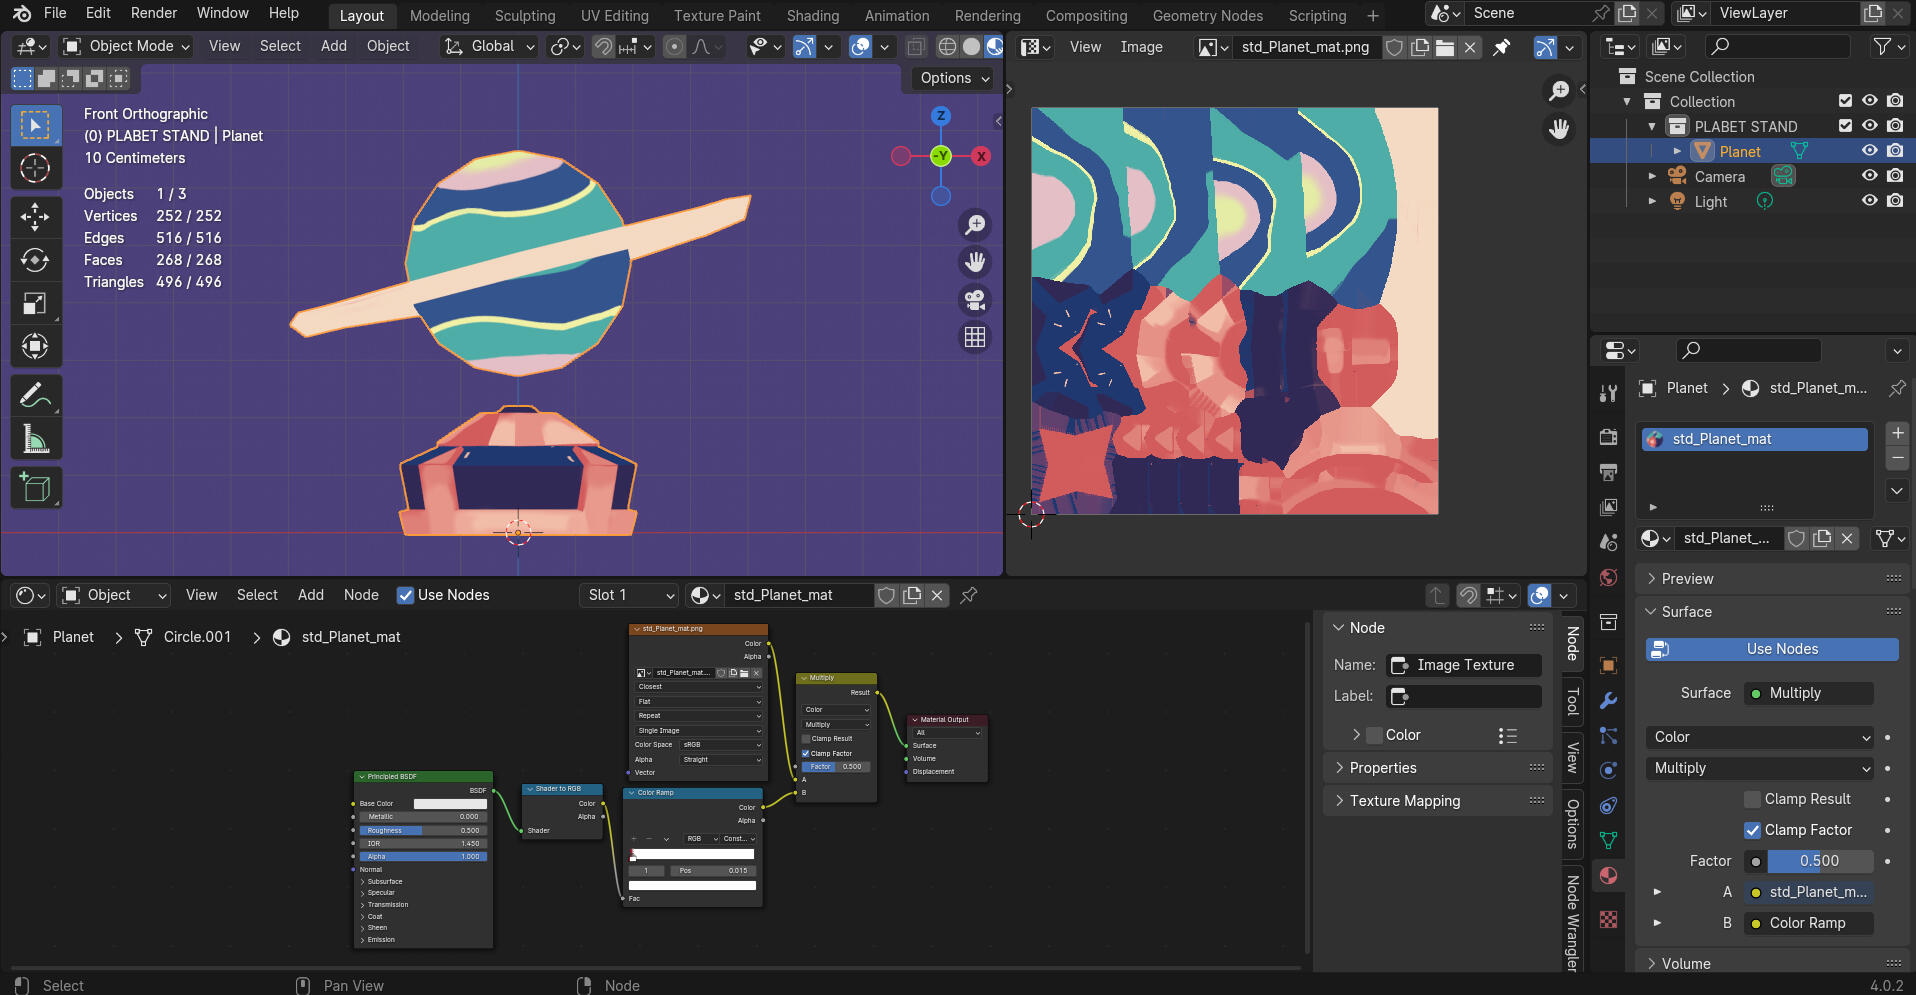Click the Options button in the viewport
Screen dimensions: 1916x995
click(x=954, y=78)
